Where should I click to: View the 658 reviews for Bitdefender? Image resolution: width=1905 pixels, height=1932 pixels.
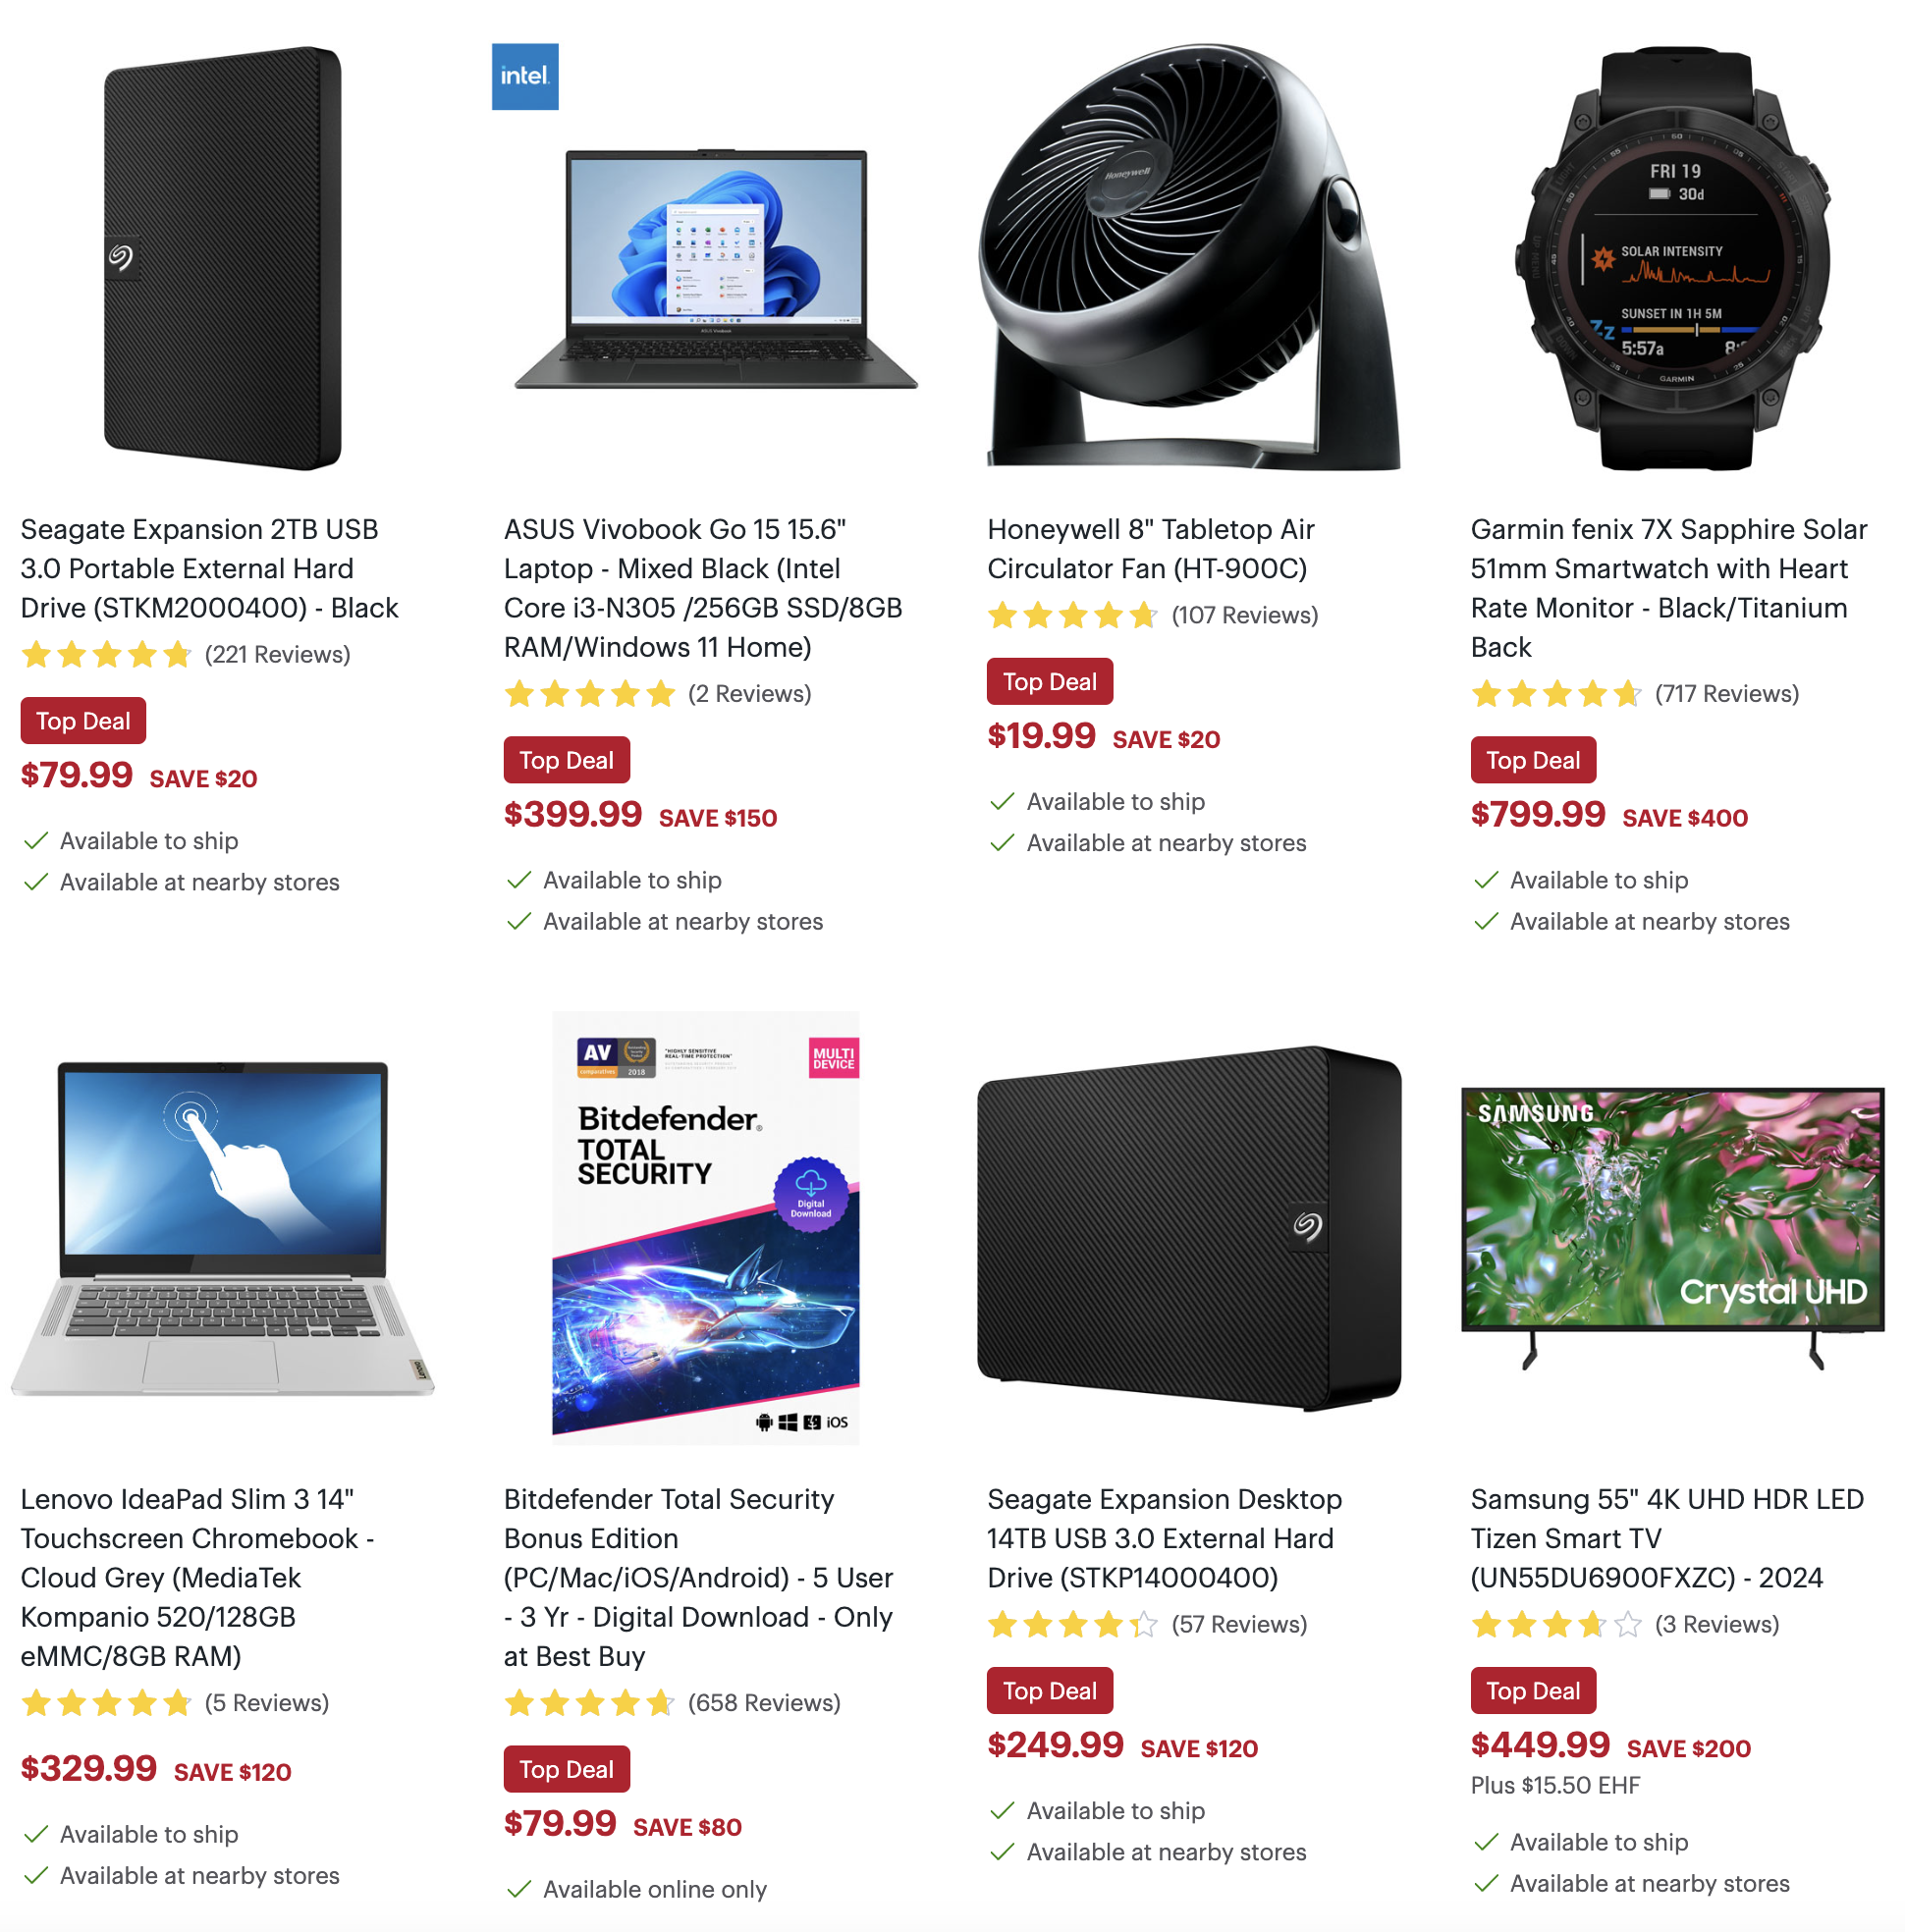tap(672, 1703)
